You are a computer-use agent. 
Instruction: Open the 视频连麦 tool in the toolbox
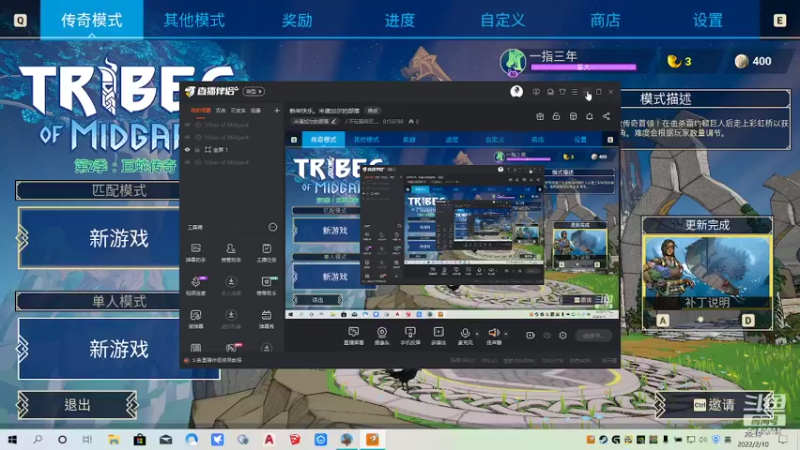click(196, 286)
